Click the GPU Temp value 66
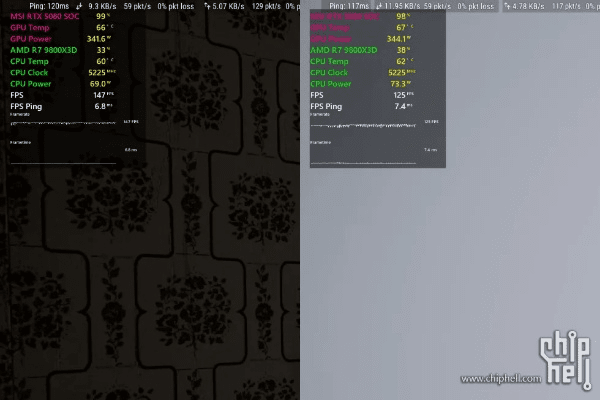Viewport: 600px width, 400px height. 101,28
